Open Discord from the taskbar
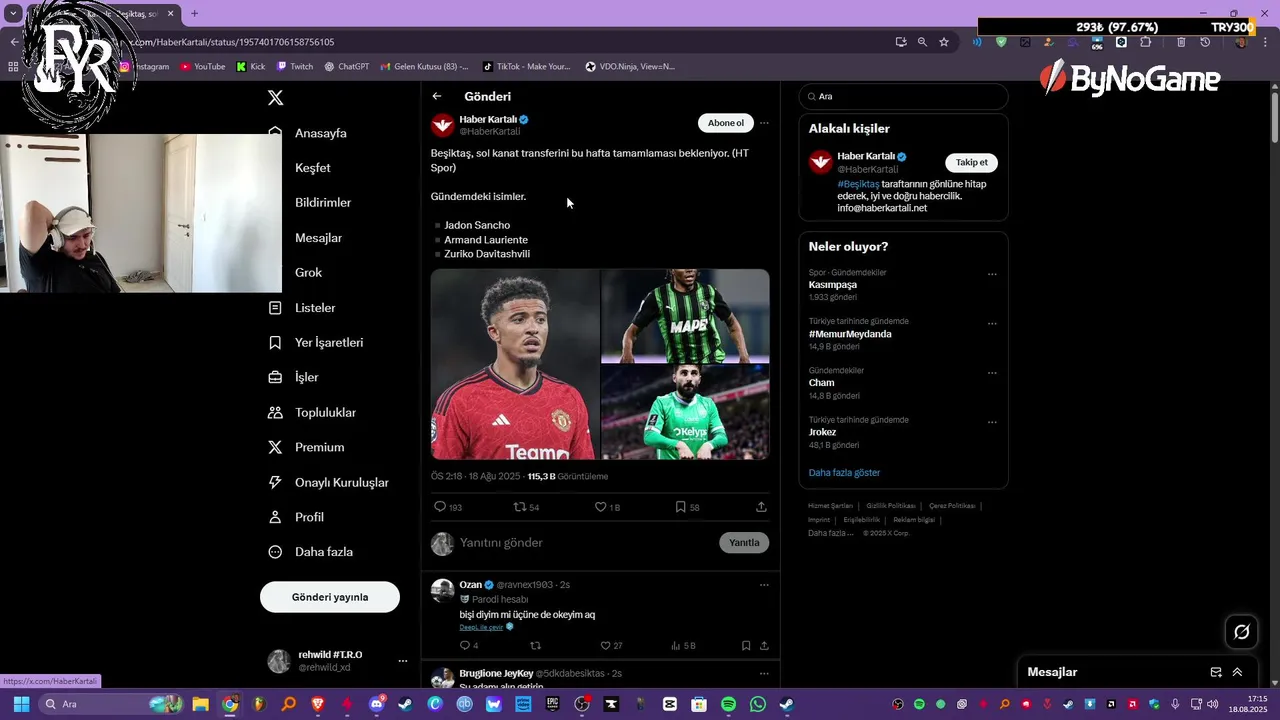1280x720 pixels. 376,704
